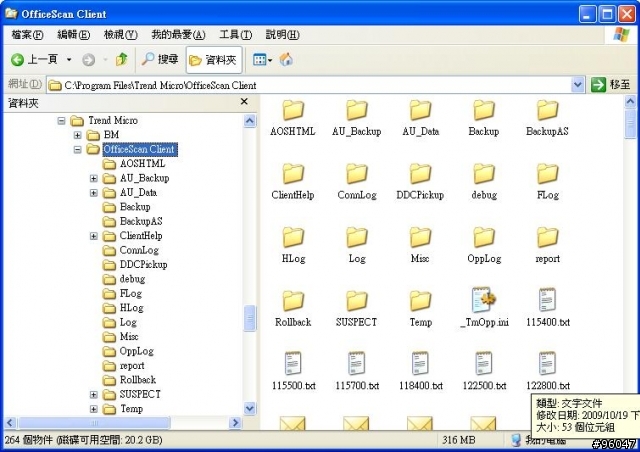The width and height of the screenshot is (640, 452).
Task: Click the folder tree vertical scrollbar thumb
Action: click(250, 318)
